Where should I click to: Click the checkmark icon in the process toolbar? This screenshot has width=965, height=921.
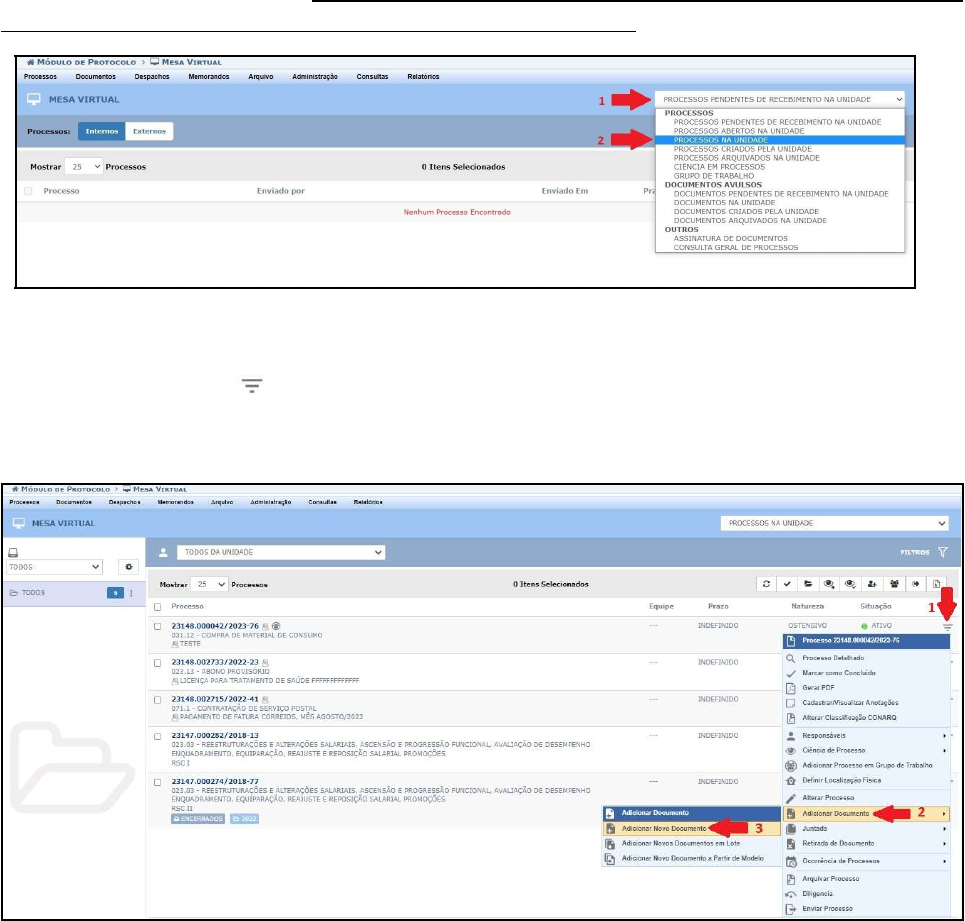(x=788, y=583)
